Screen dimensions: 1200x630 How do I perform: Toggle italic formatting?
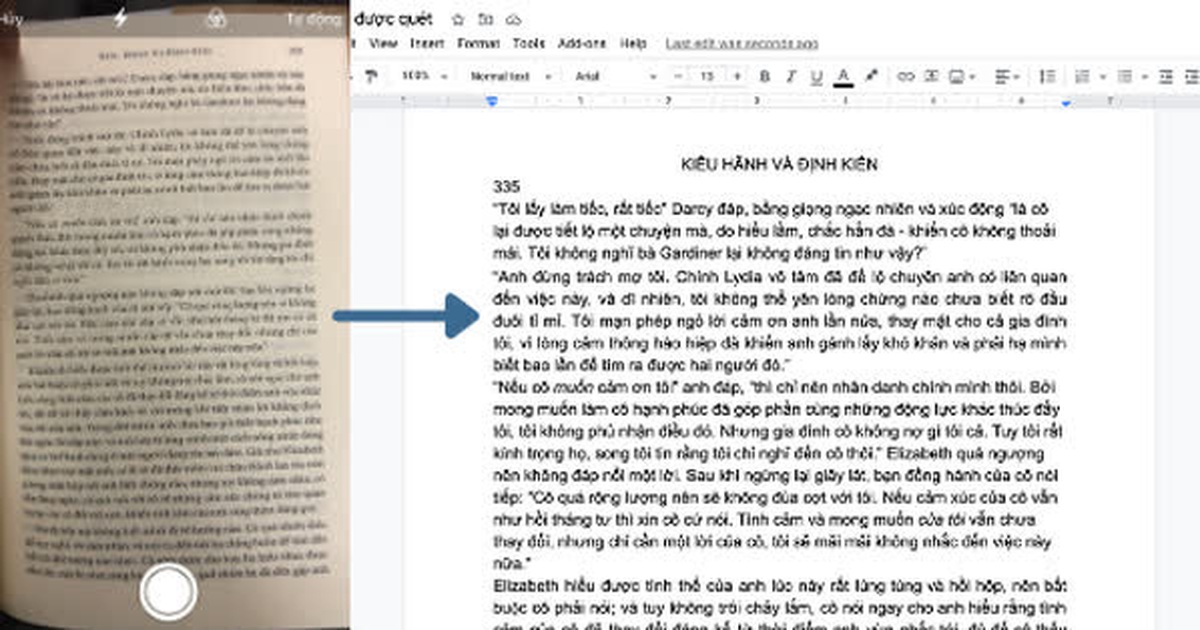coord(790,76)
